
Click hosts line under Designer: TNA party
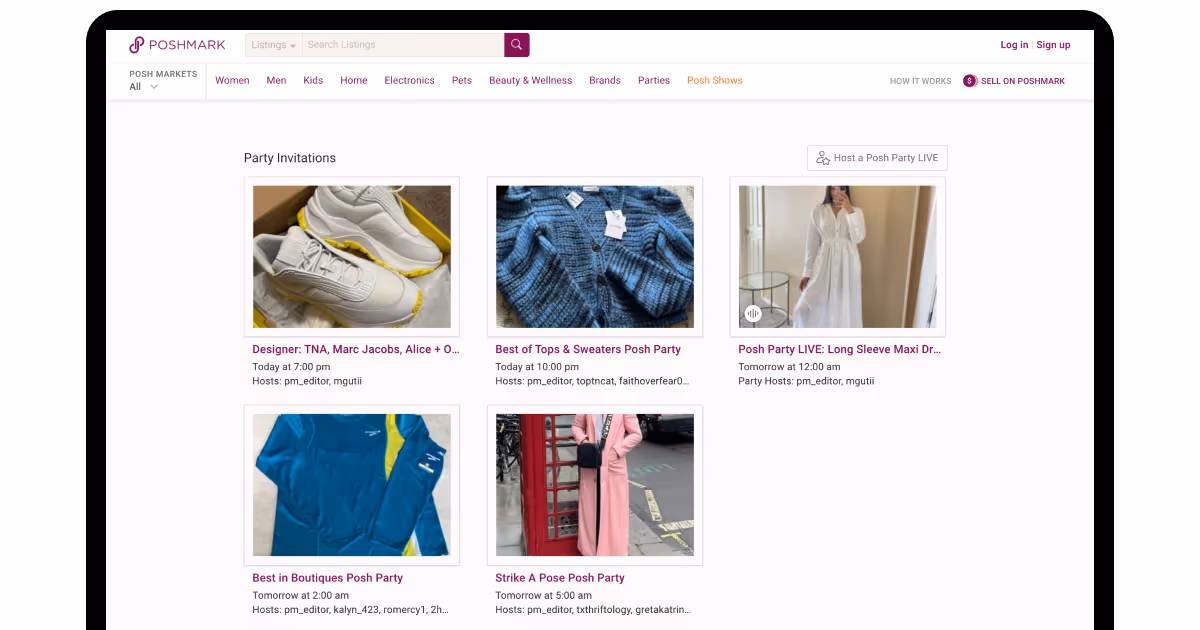307,381
